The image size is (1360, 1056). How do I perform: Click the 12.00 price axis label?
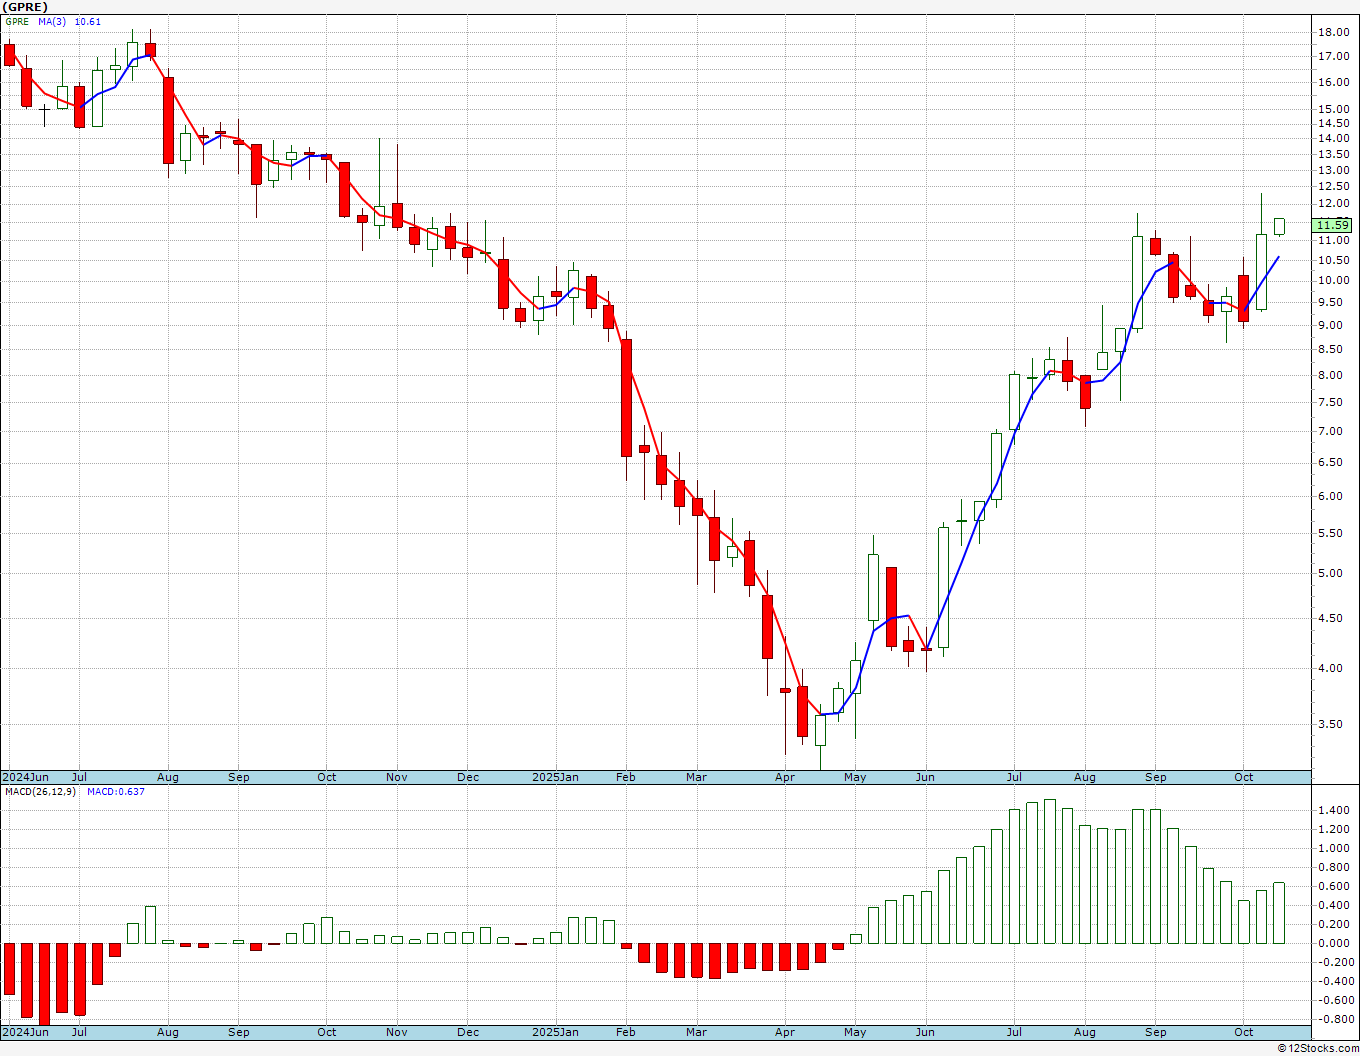point(1334,203)
